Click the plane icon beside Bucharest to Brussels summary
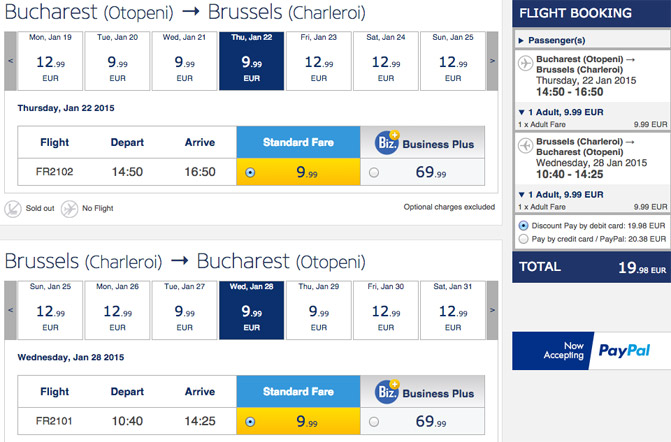This screenshot has width=671, height=442. click(525, 63)
